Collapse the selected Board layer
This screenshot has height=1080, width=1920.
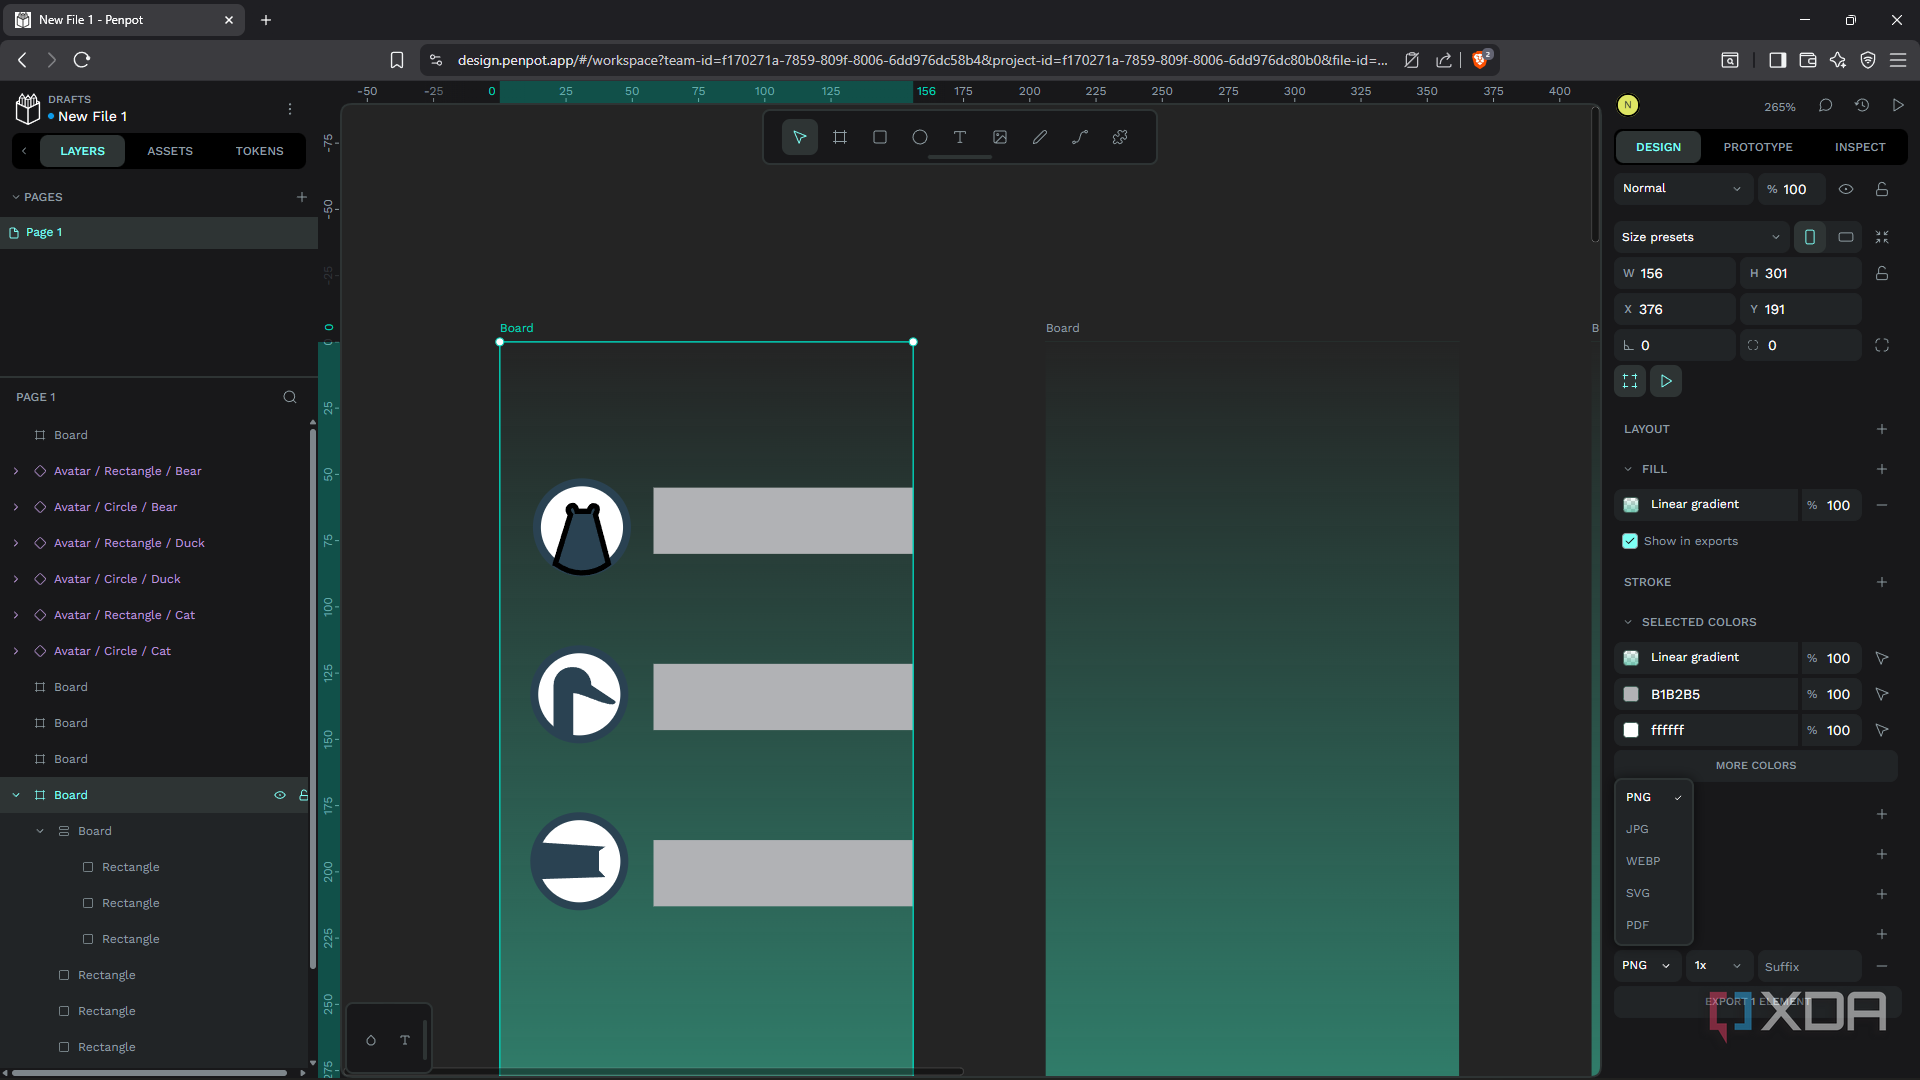tap(16, 795)
